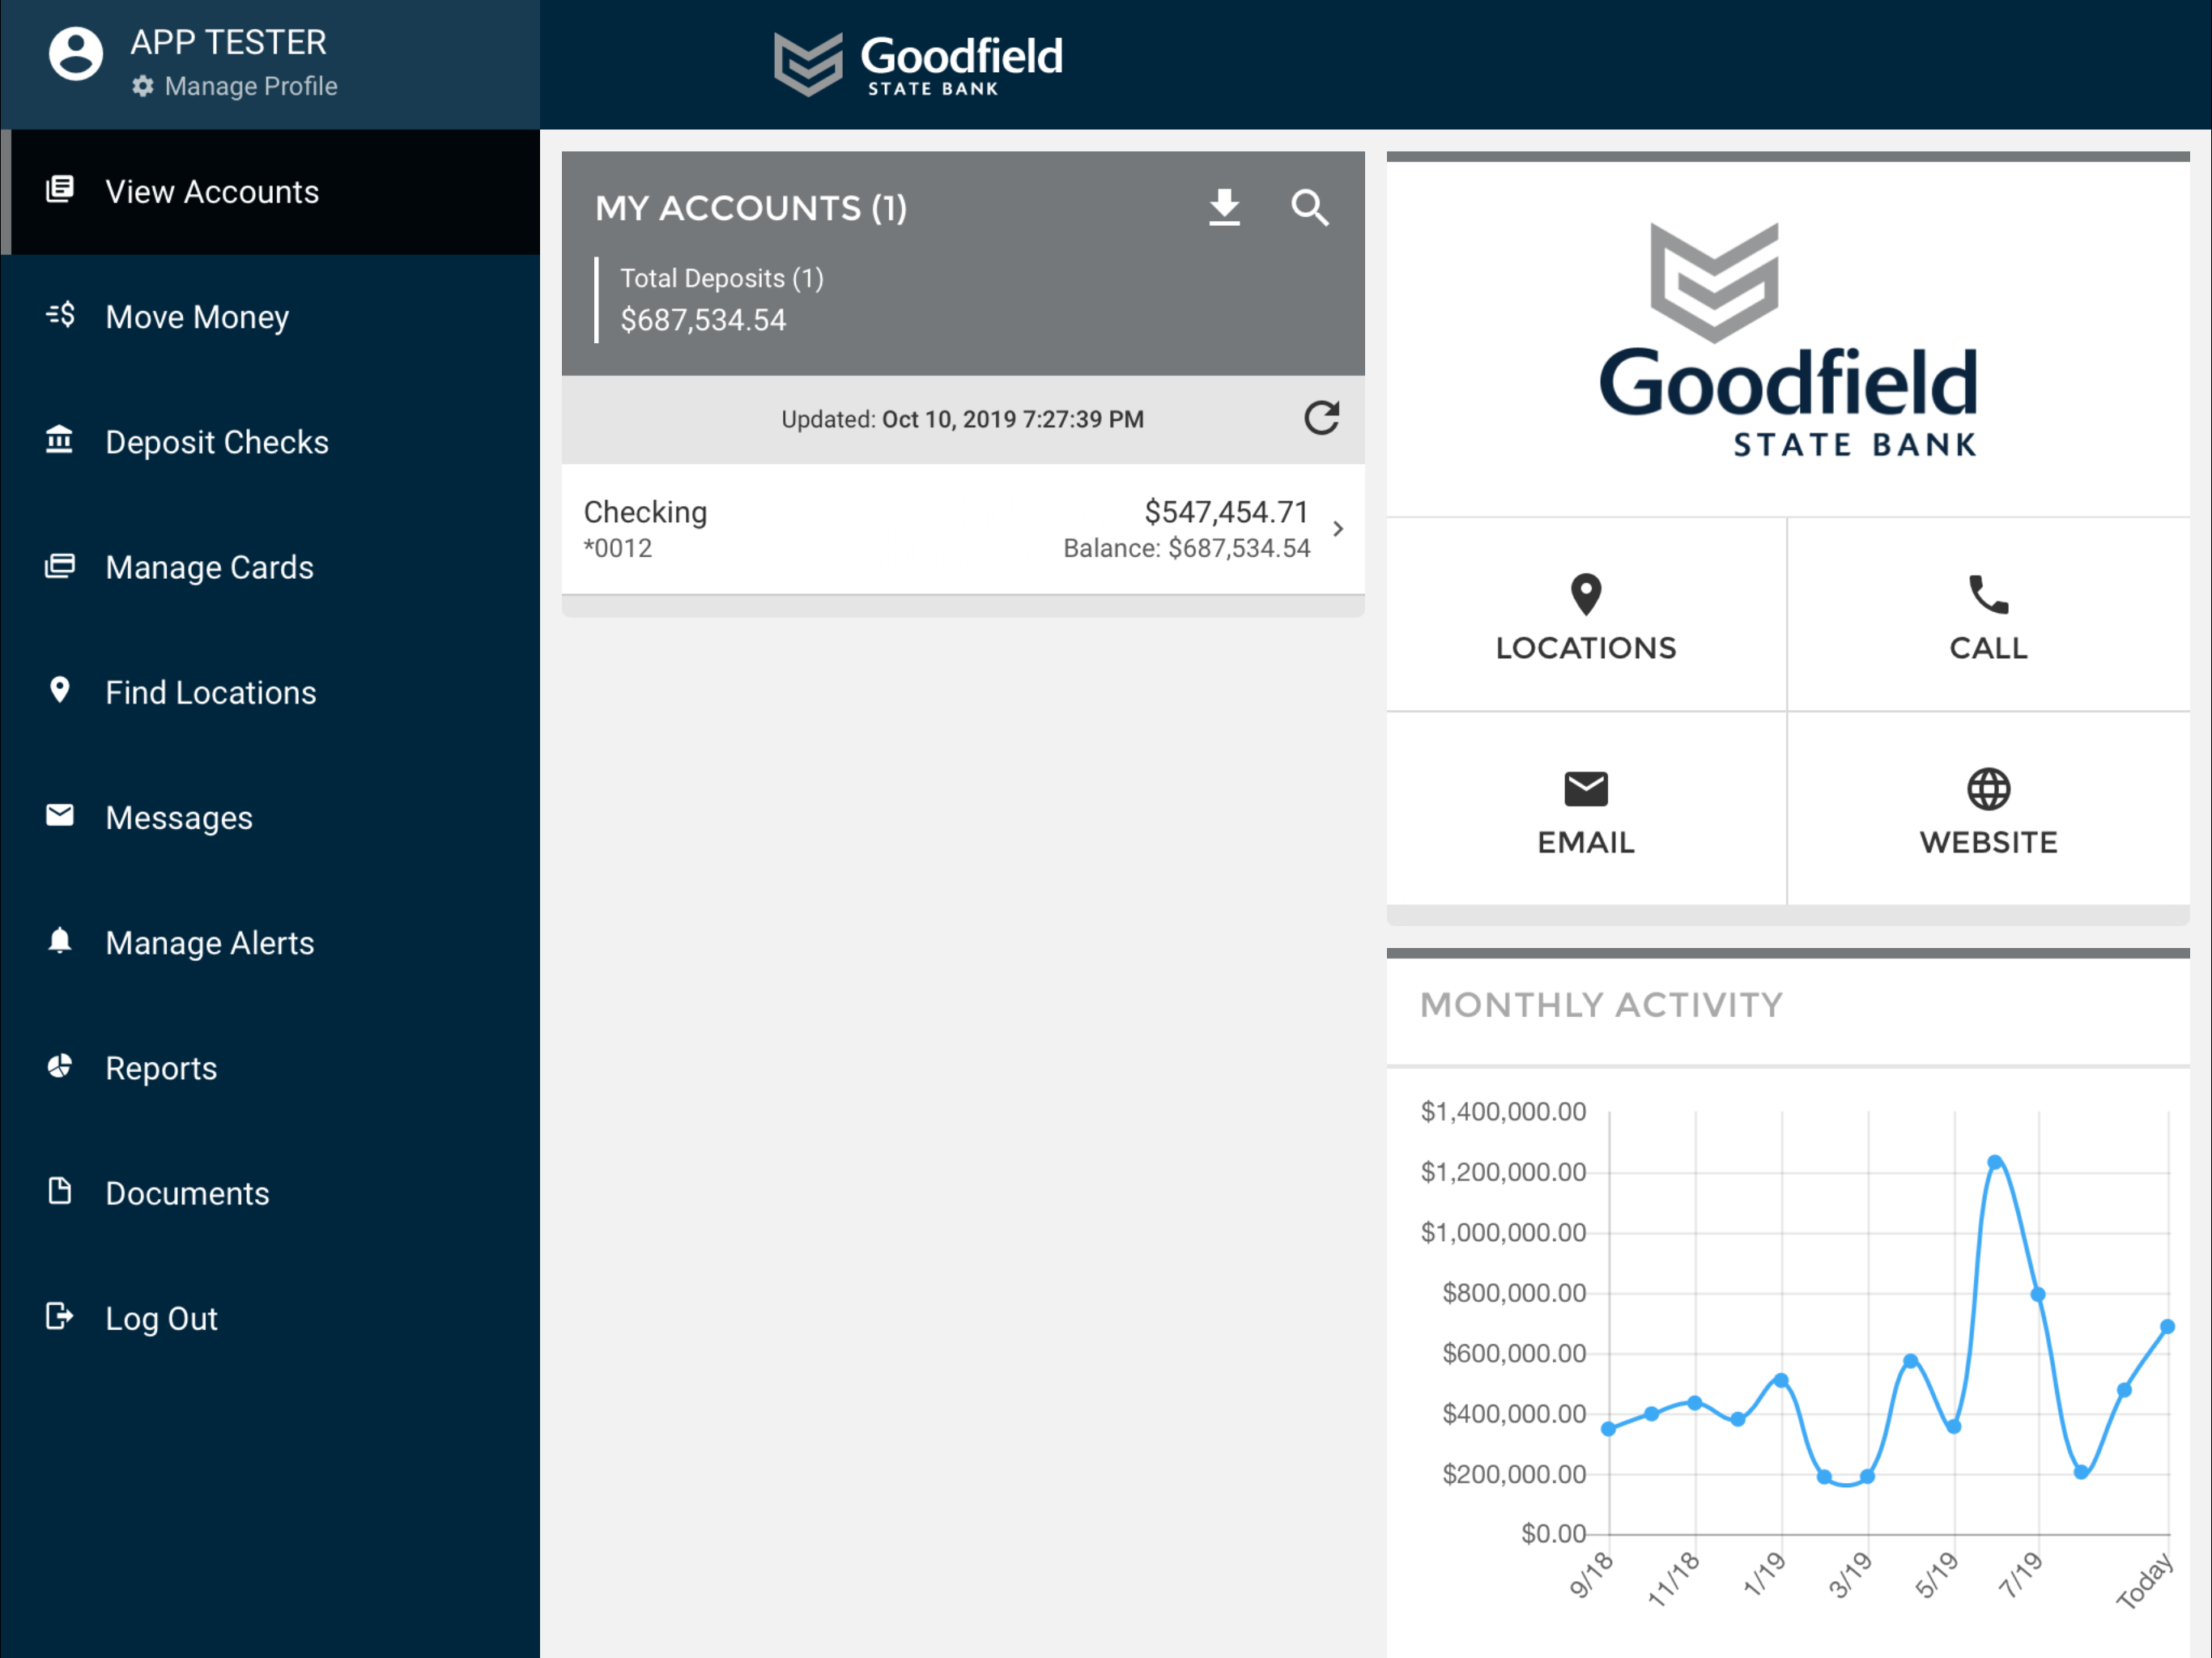Click the Email envelope icon
This screenshot has height=1658, width=2212.
pyautogui.click(x=1586, y=789)
